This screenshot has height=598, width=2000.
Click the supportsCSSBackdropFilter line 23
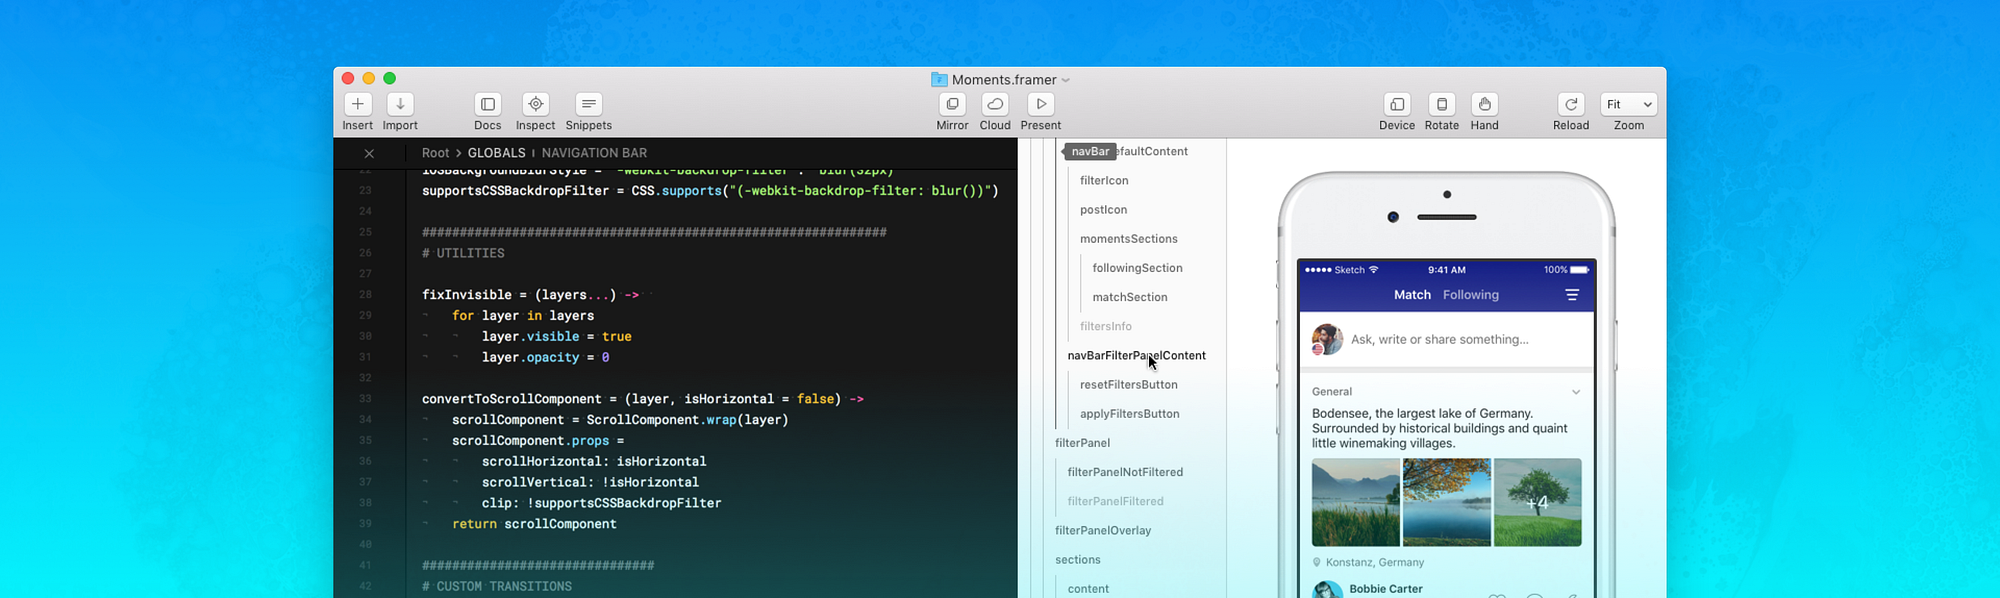[710, 191]
